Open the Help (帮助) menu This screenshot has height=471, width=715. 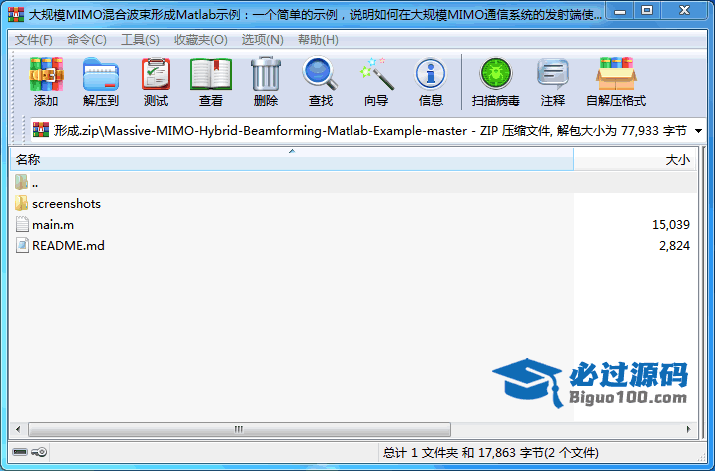pos(318,40)
